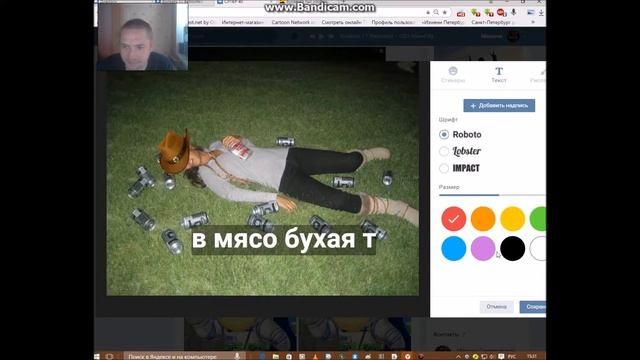Click the Отмена cancel button

496,307
